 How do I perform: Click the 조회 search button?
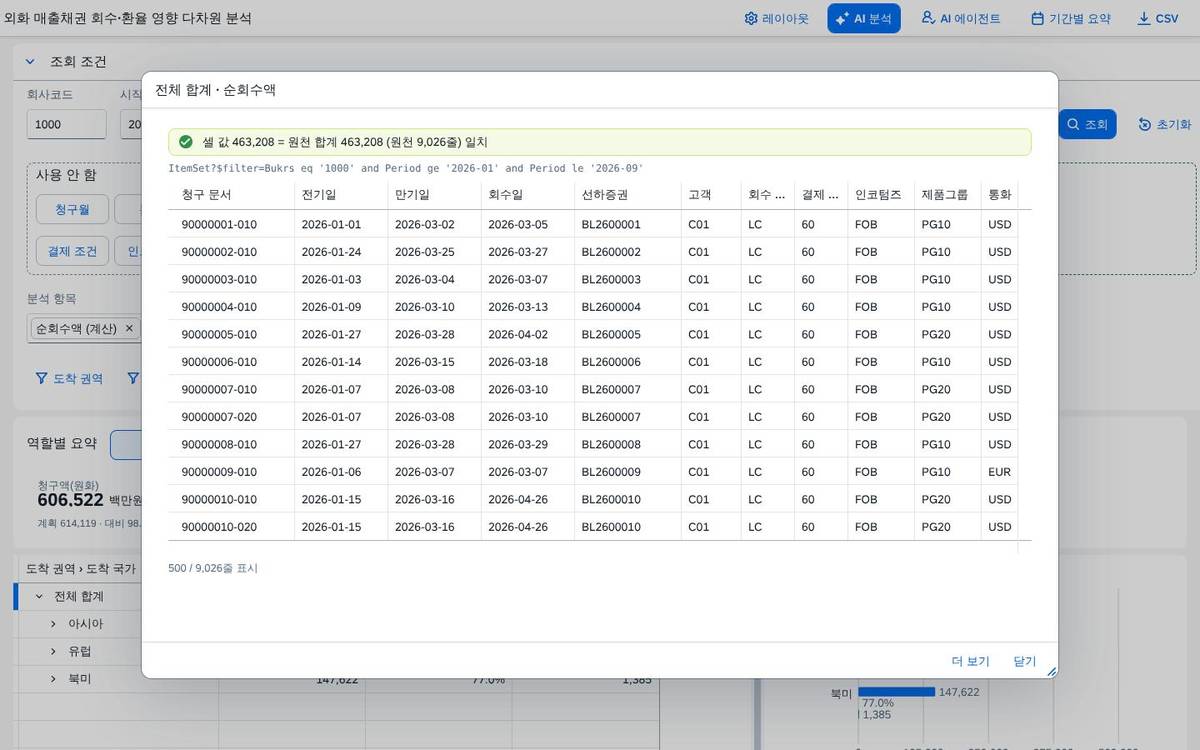1087,124
